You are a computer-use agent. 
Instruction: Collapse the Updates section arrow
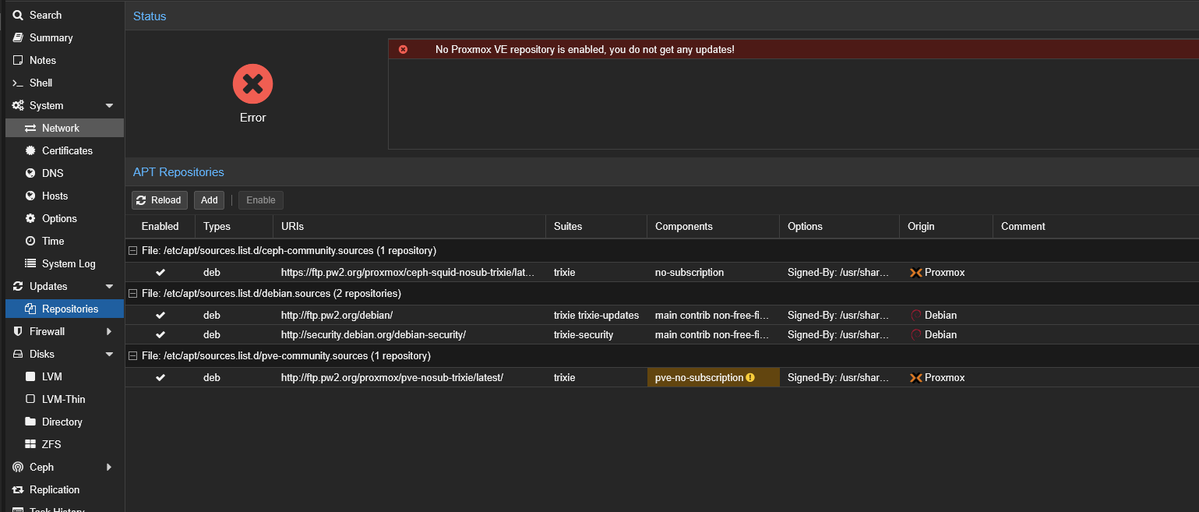pyautogui.click(x=109, y=287)
